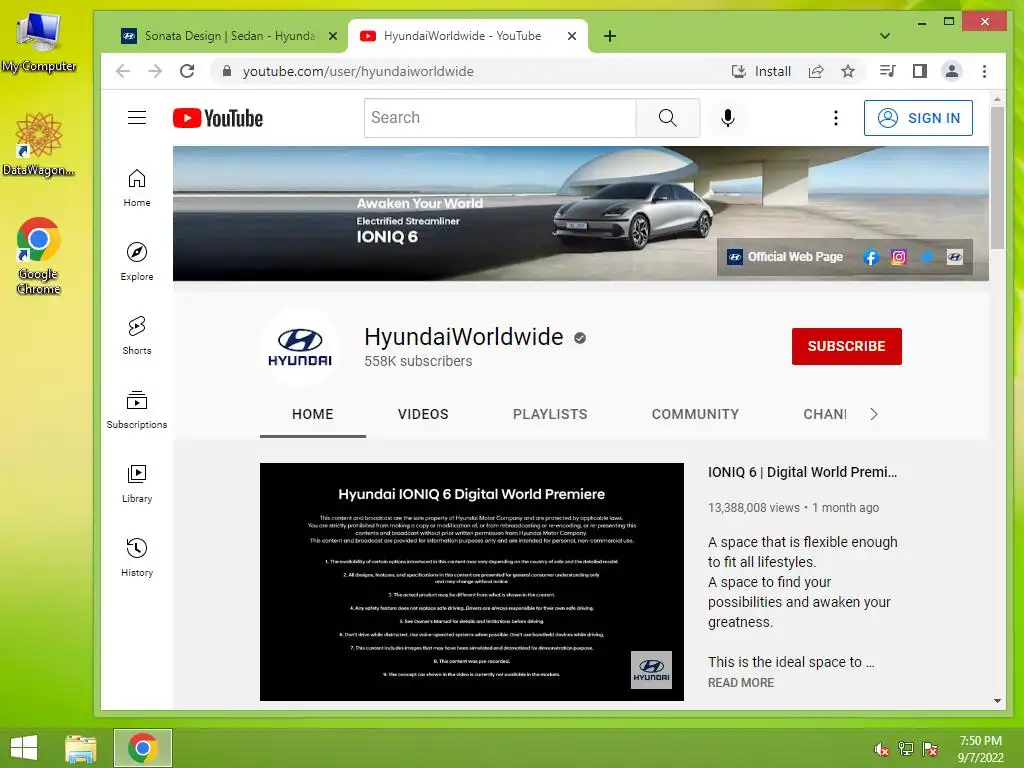Click the Facebook icon on channel banner

pyautogui.click(x=871, y=257)
